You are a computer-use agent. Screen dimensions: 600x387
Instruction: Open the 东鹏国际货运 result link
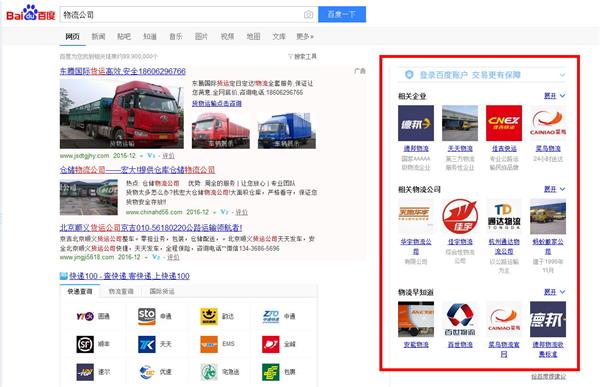pos(122,71)
